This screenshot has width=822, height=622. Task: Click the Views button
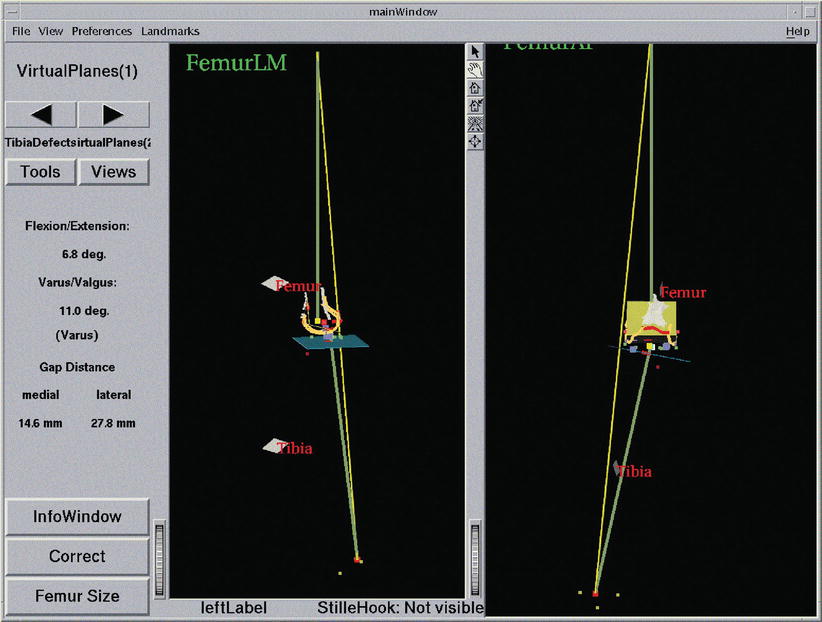pyautogui.click(x=113, y=172)
